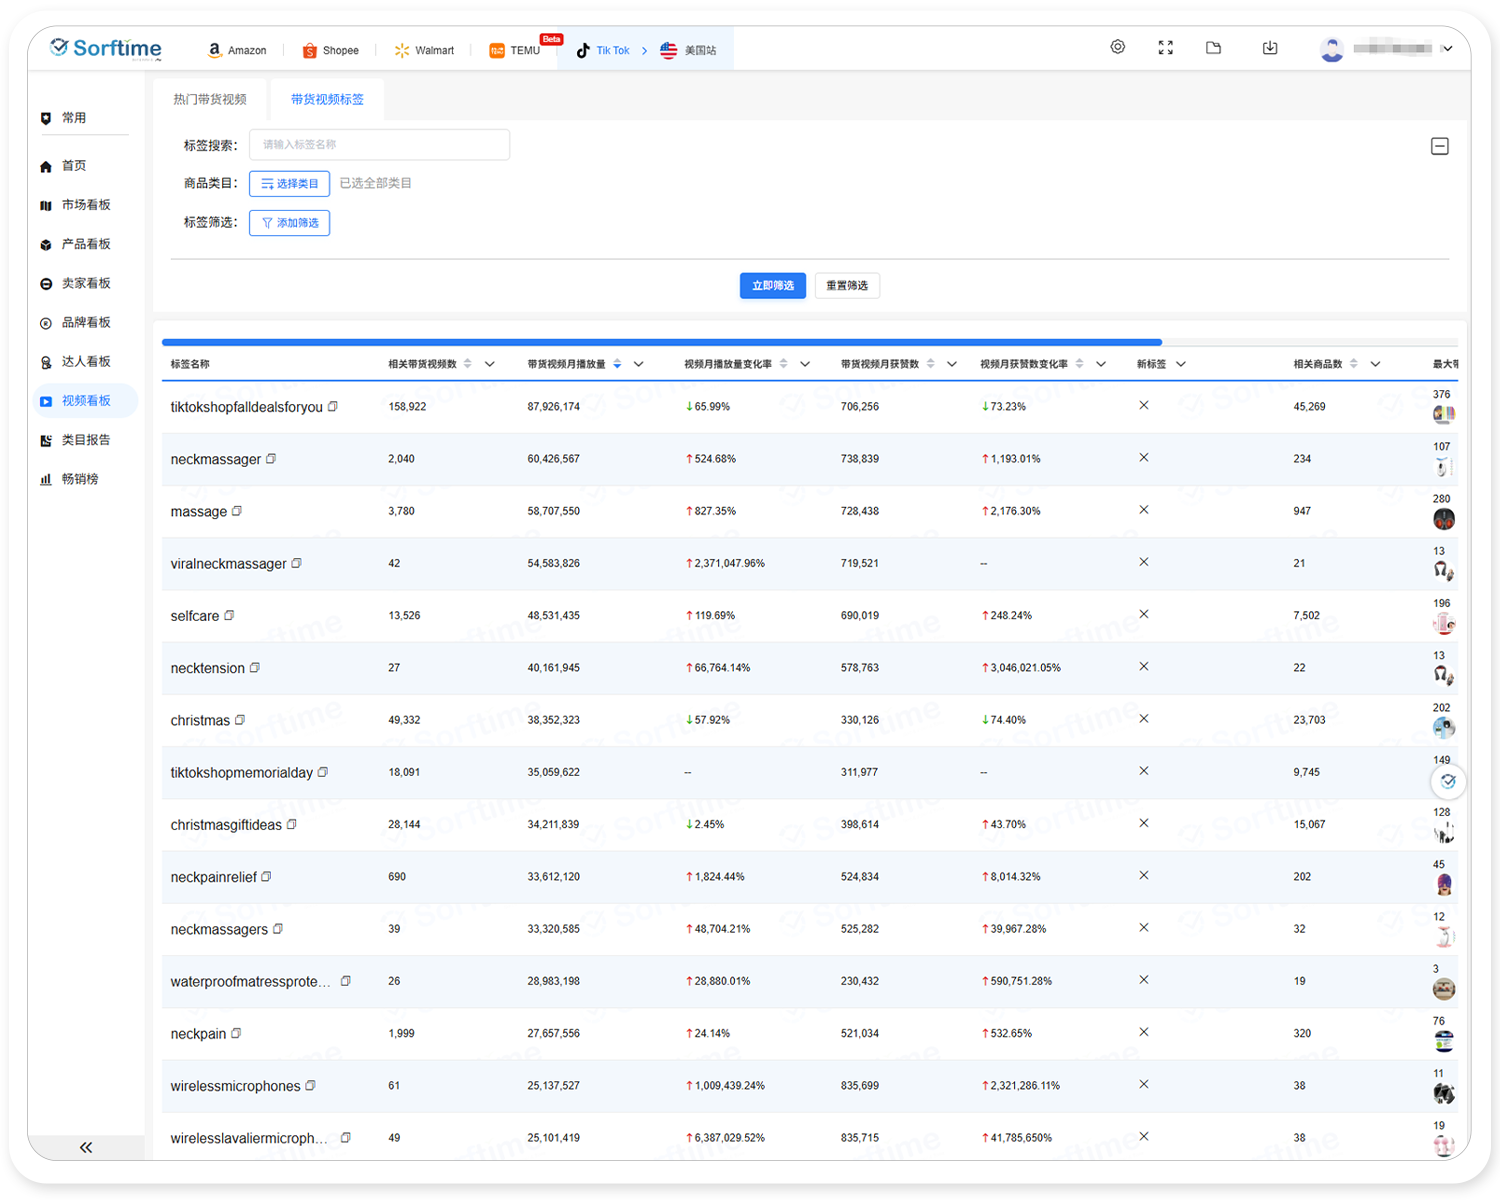Open the account dropdown arrow
The width and height of the screenshot is (1500, 1200).
pyautogui.click(x=1447, y=49)
